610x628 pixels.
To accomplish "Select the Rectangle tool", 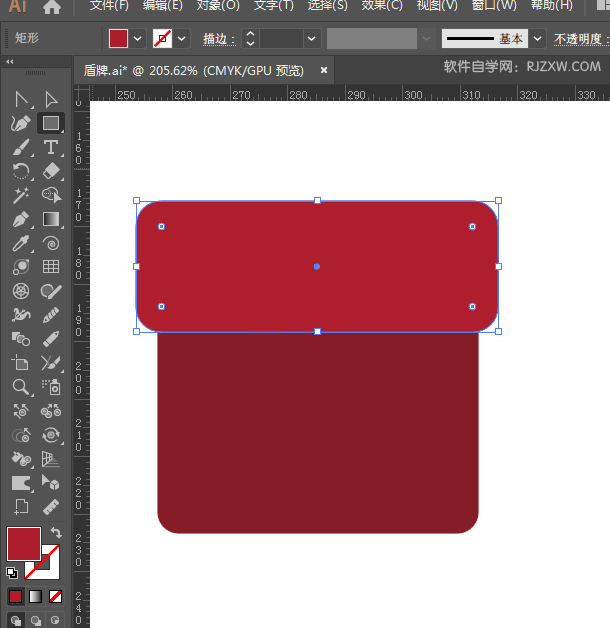I will point(51,123).
